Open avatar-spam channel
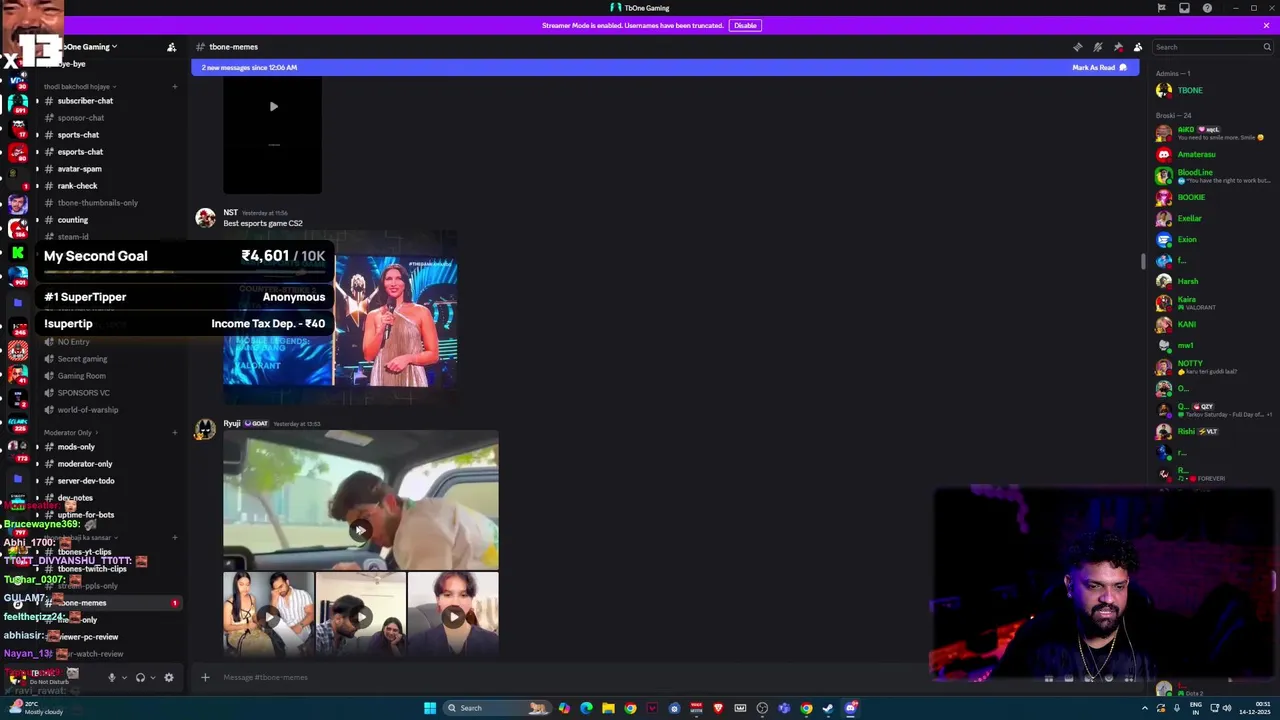This screenshot has height=720, width=1280. 79,169
